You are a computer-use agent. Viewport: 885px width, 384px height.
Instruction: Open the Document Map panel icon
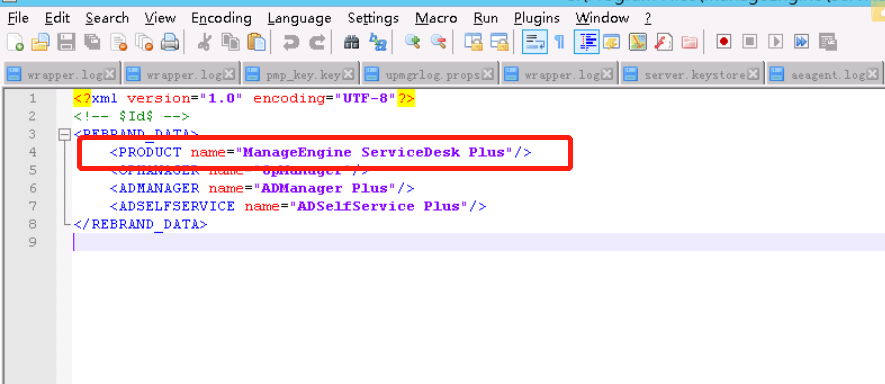[638, 42]
